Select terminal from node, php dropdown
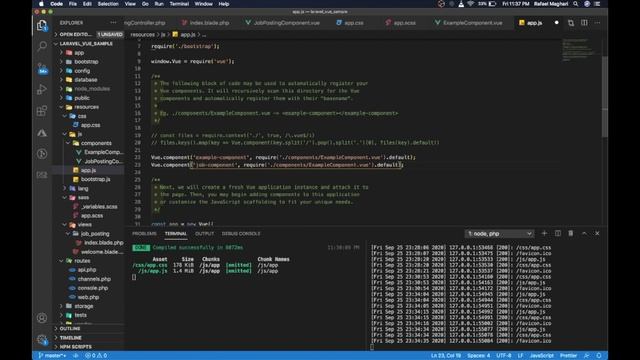This screenshot has width=640, height=360. tap(500, 233)
